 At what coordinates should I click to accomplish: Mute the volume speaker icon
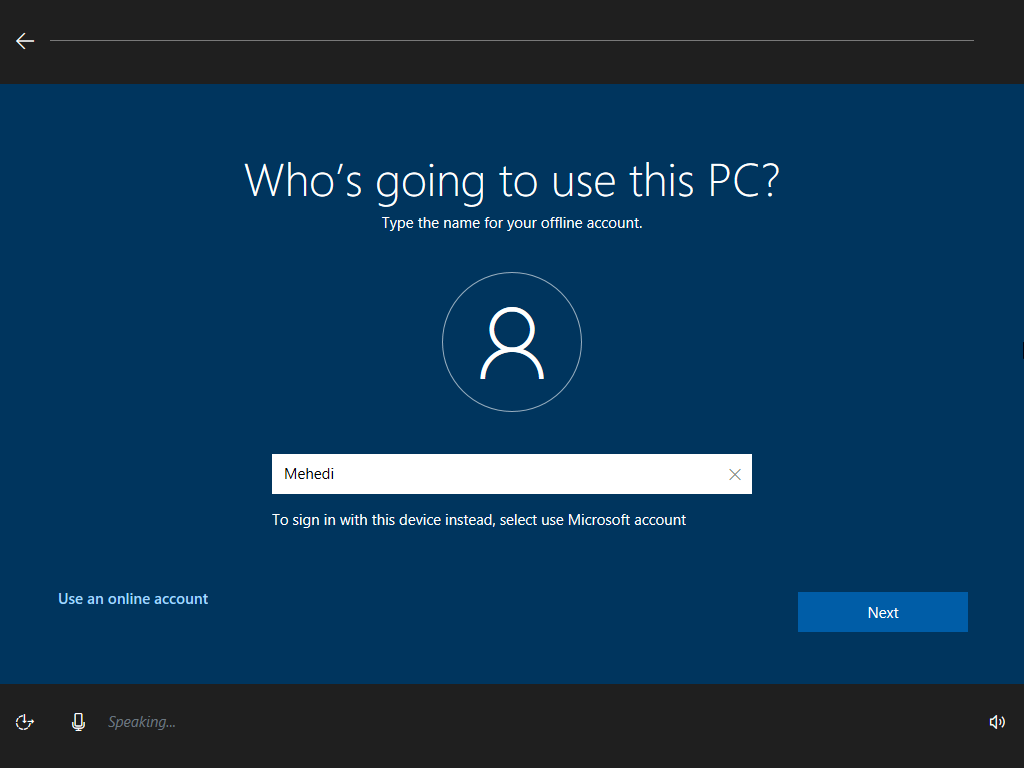pyautogui.click(x=997, y=722)
